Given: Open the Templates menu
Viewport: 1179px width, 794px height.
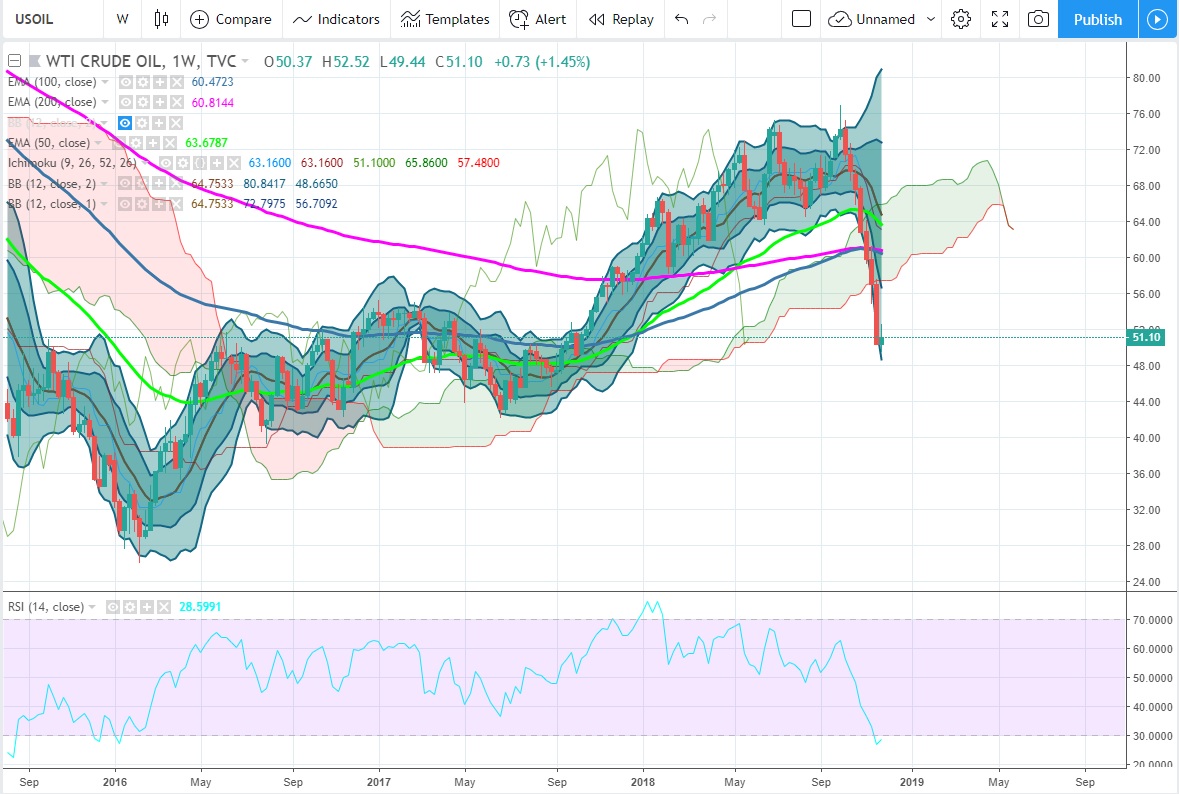Looking at the screenshot, I should [445, 19].
